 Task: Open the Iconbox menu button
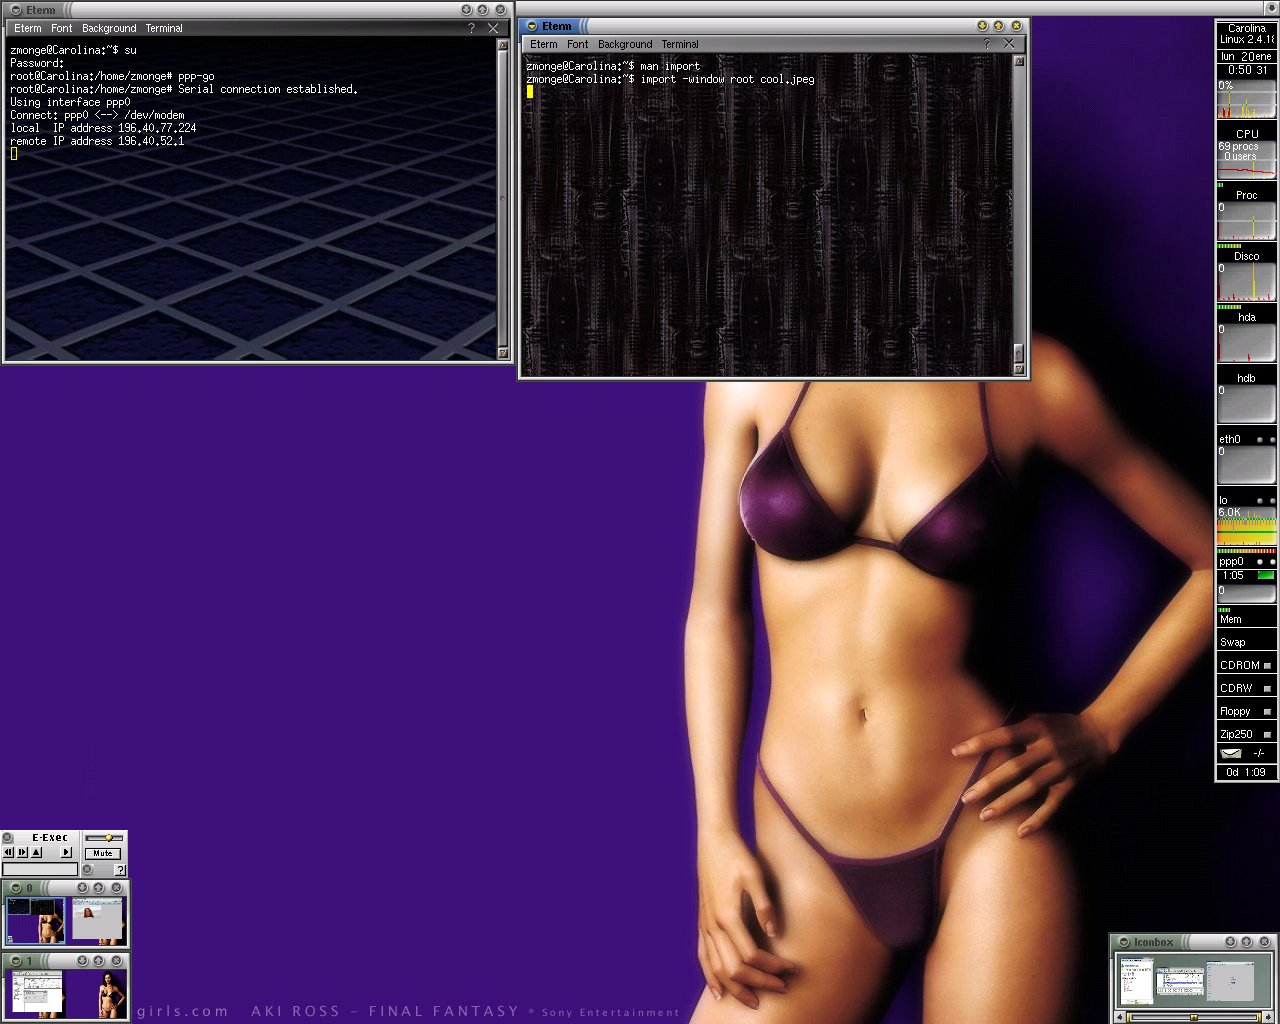pos(1124,942)
